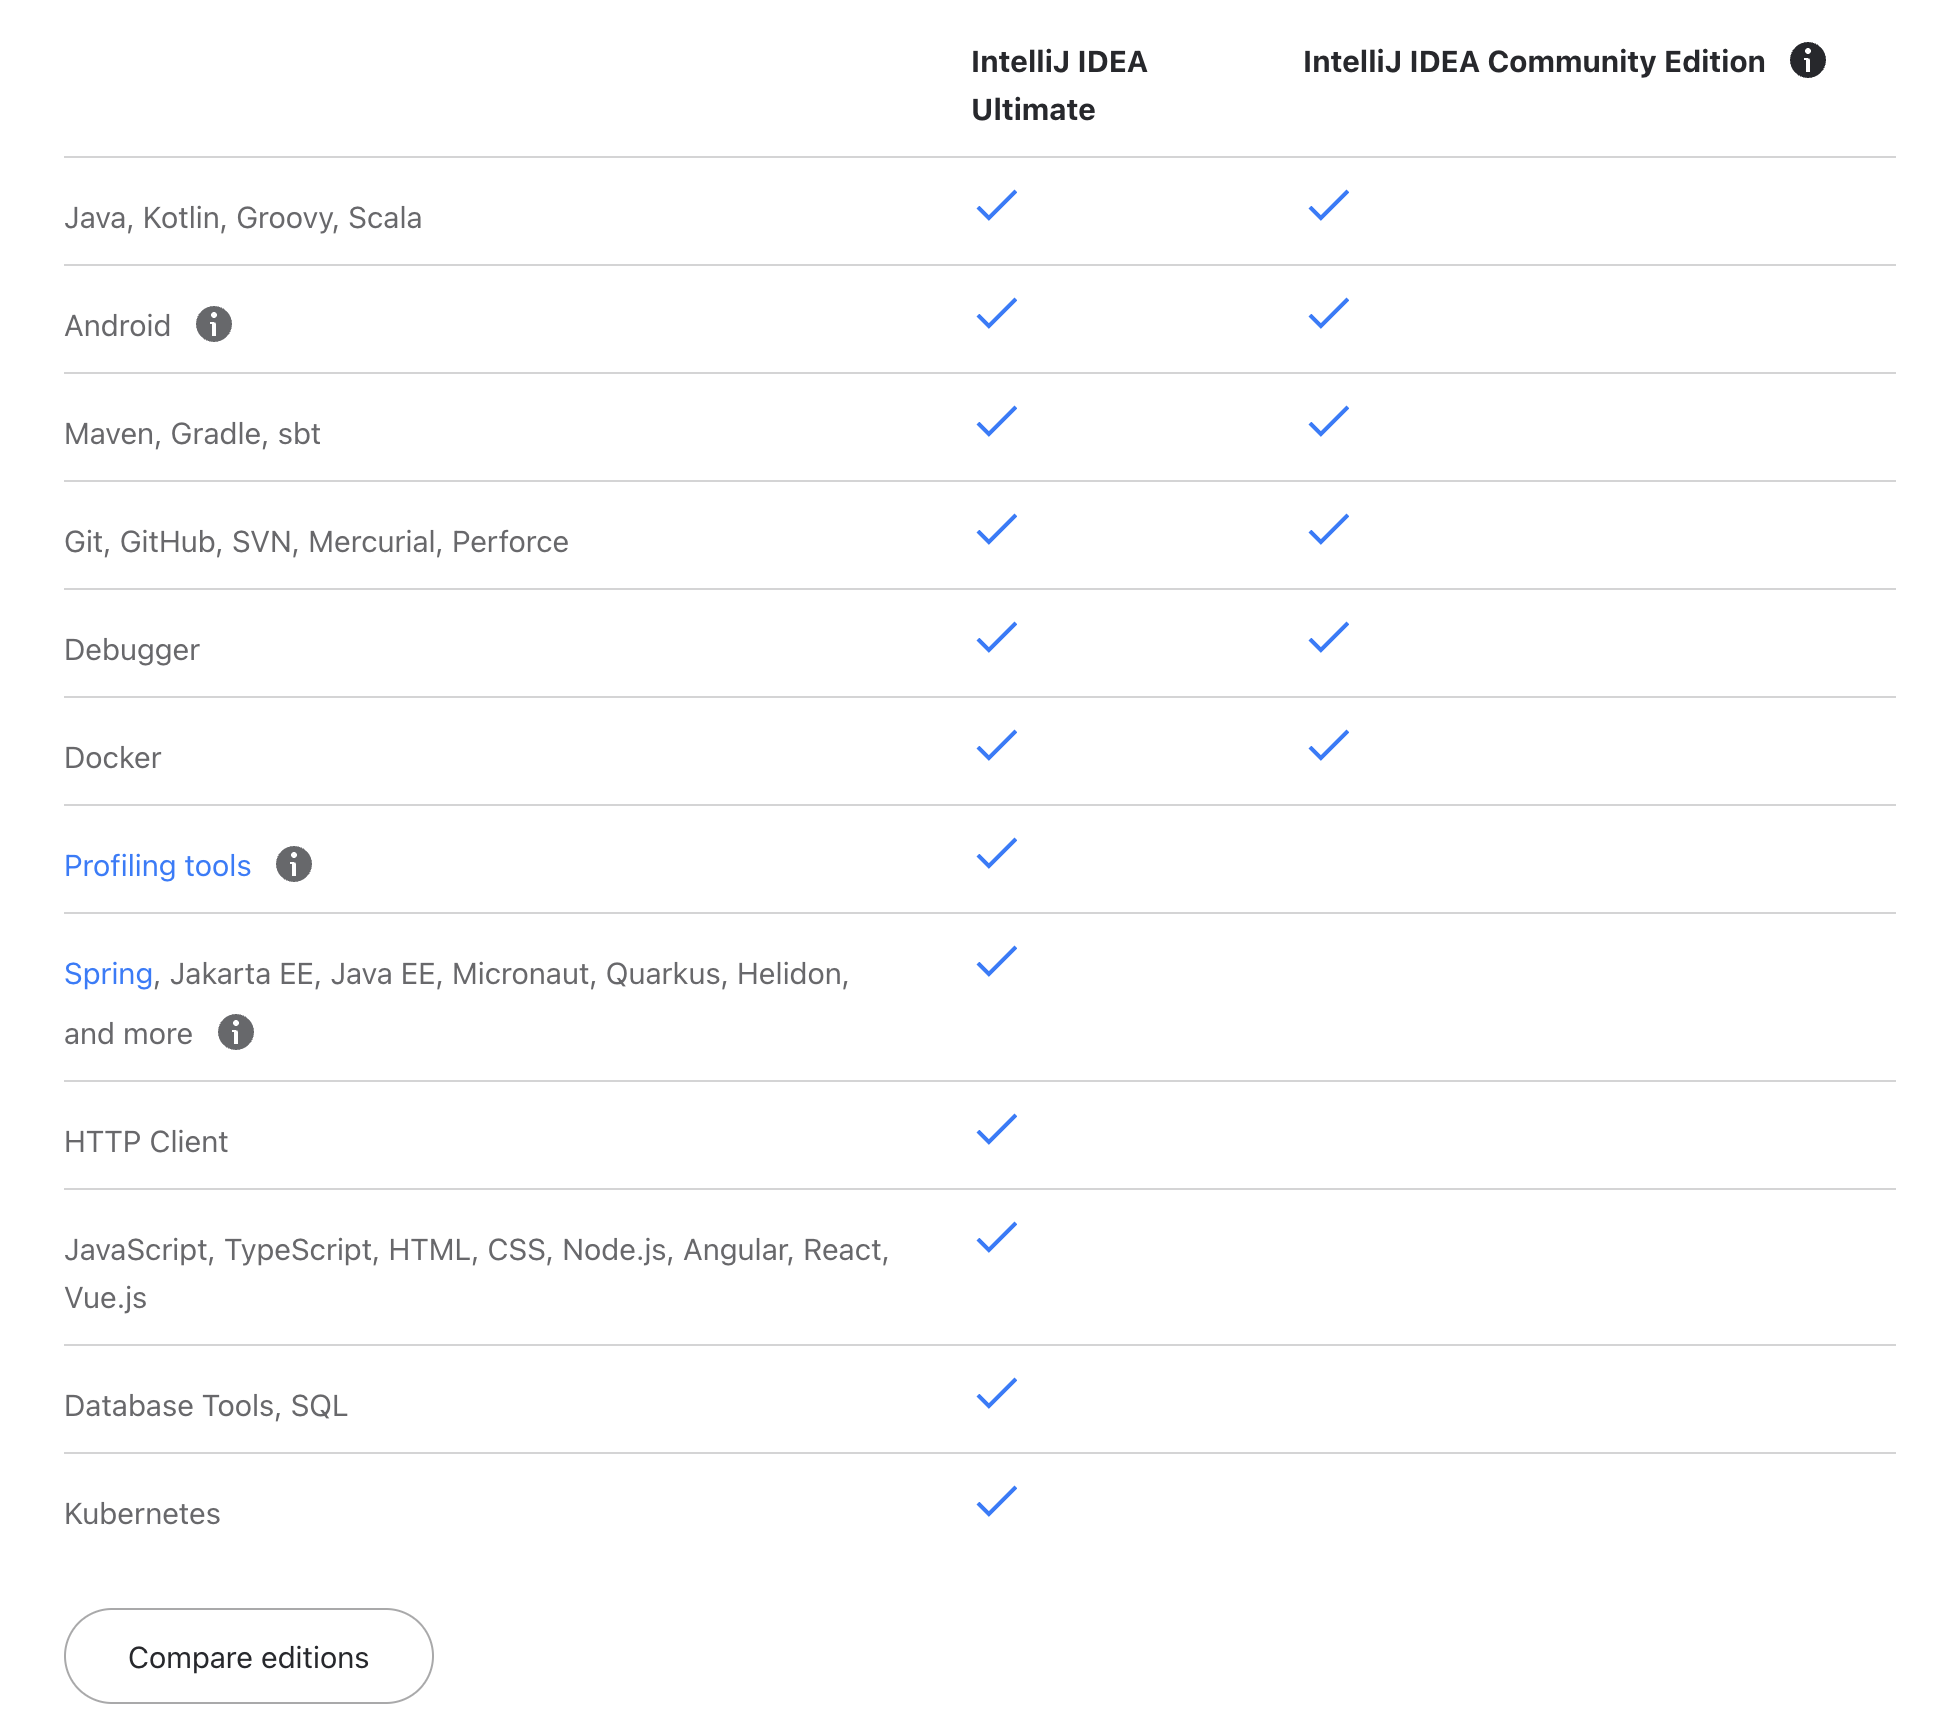Click Community checkmark for Maven, Gradle row
The image size is (1944, 1718).
click(1328, 421)
